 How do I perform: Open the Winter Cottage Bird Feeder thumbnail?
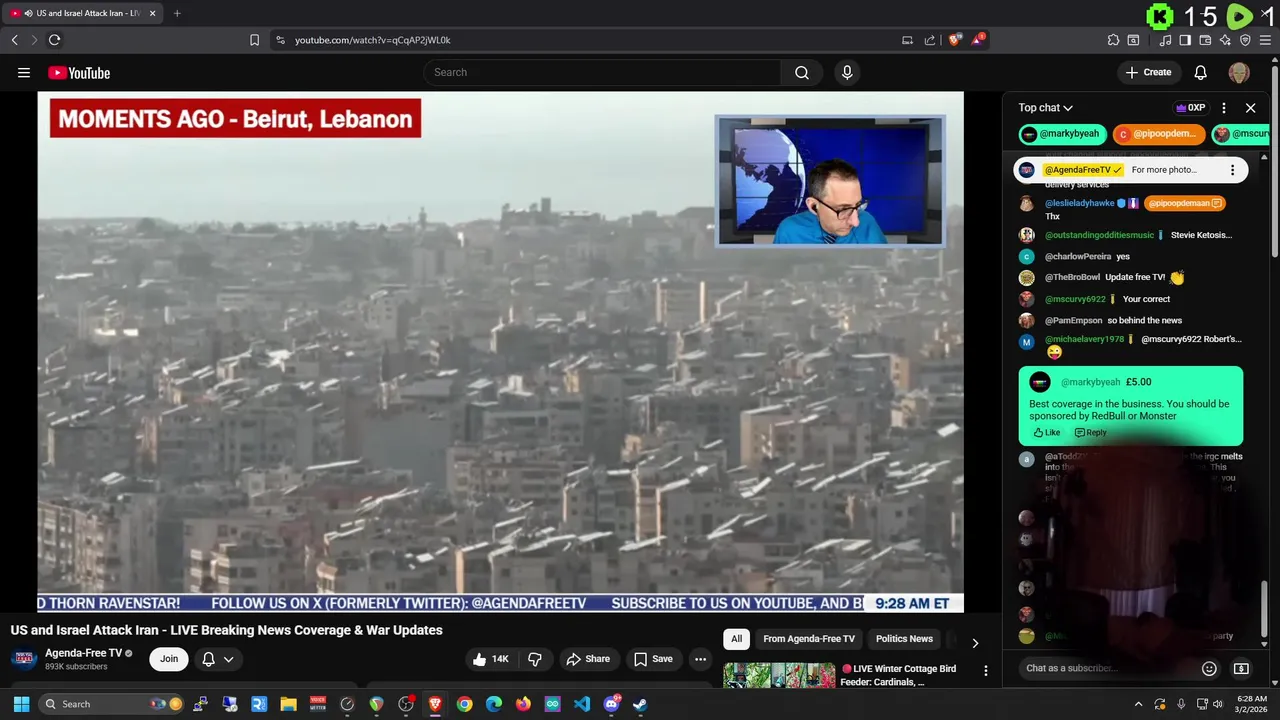(x=779, y=675)
